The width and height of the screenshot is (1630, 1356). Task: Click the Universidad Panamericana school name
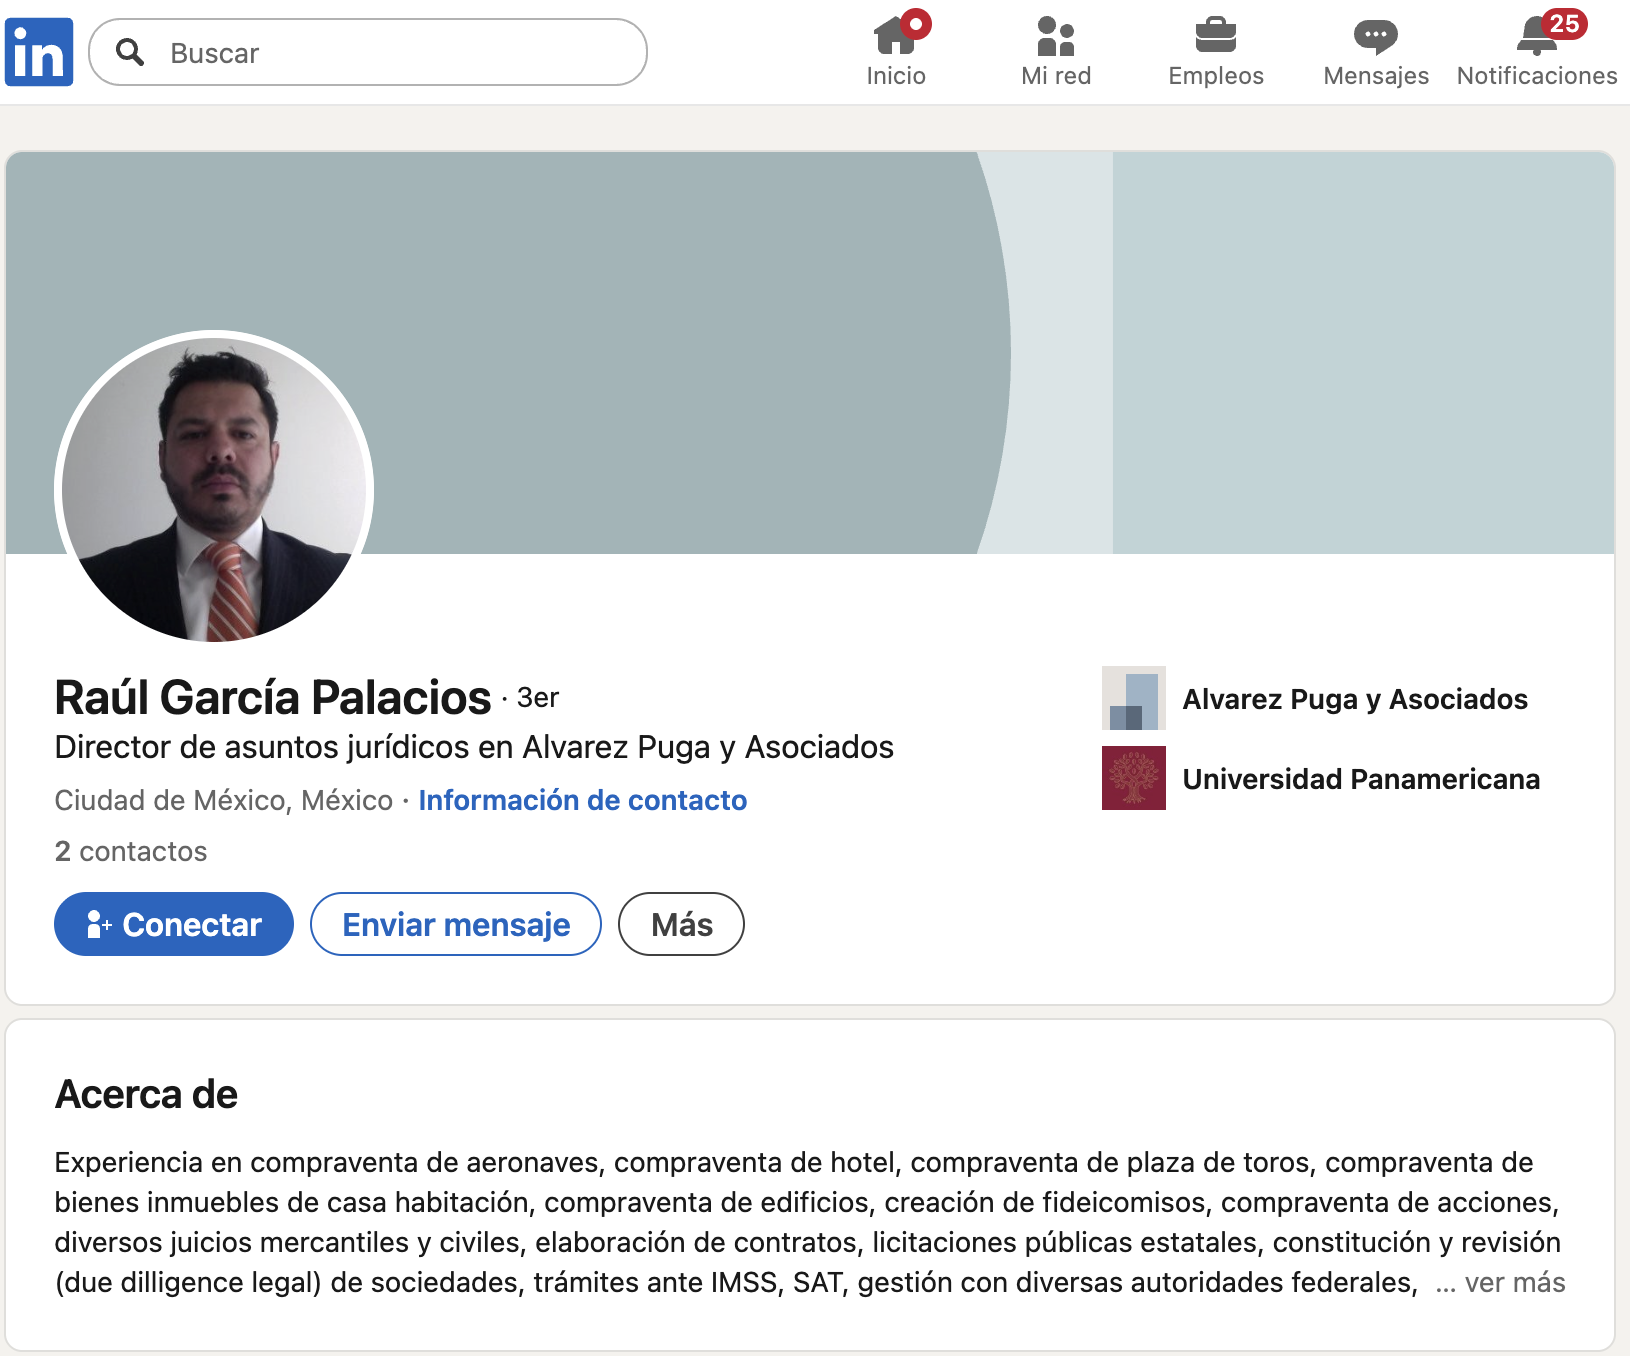(x=1360, y=779)
